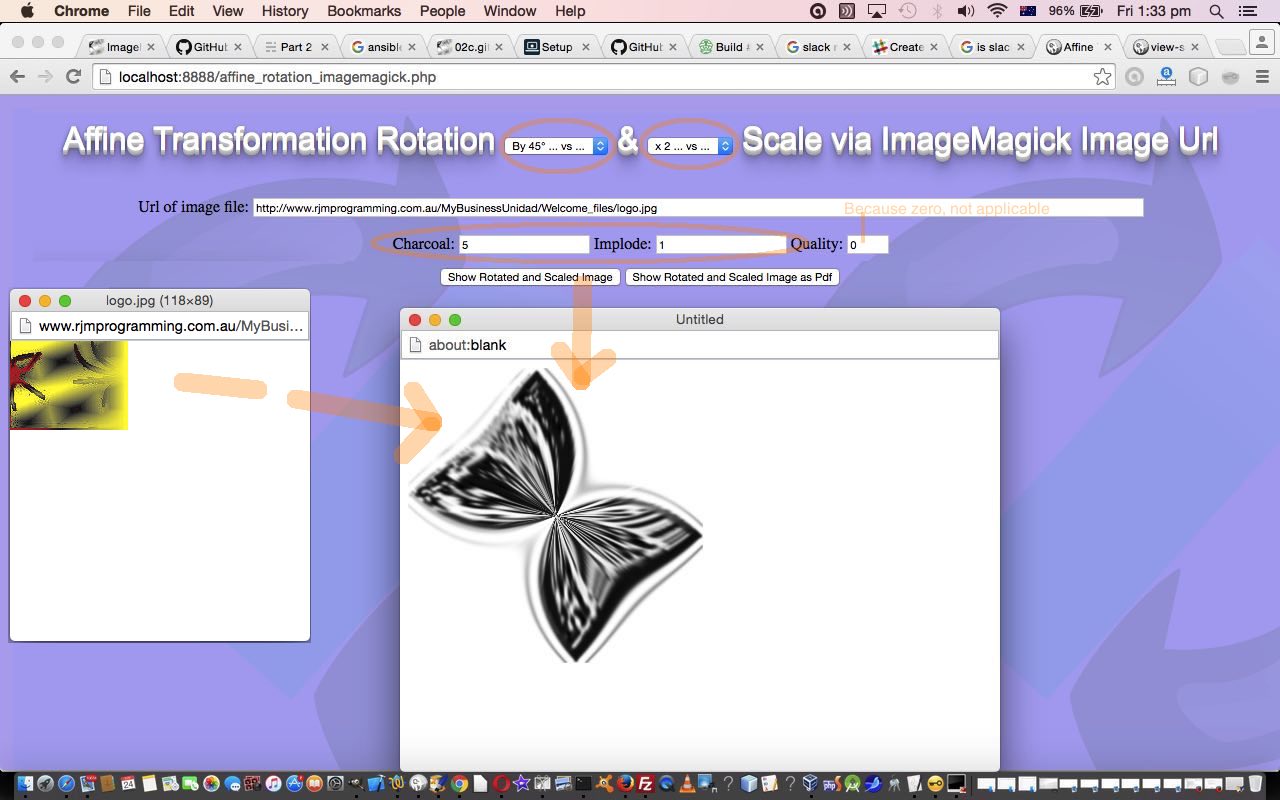The height and width of the screenshot is (800, 1280).
Task: Open the Bookmarks menu
Action: (x=364, y=11)
